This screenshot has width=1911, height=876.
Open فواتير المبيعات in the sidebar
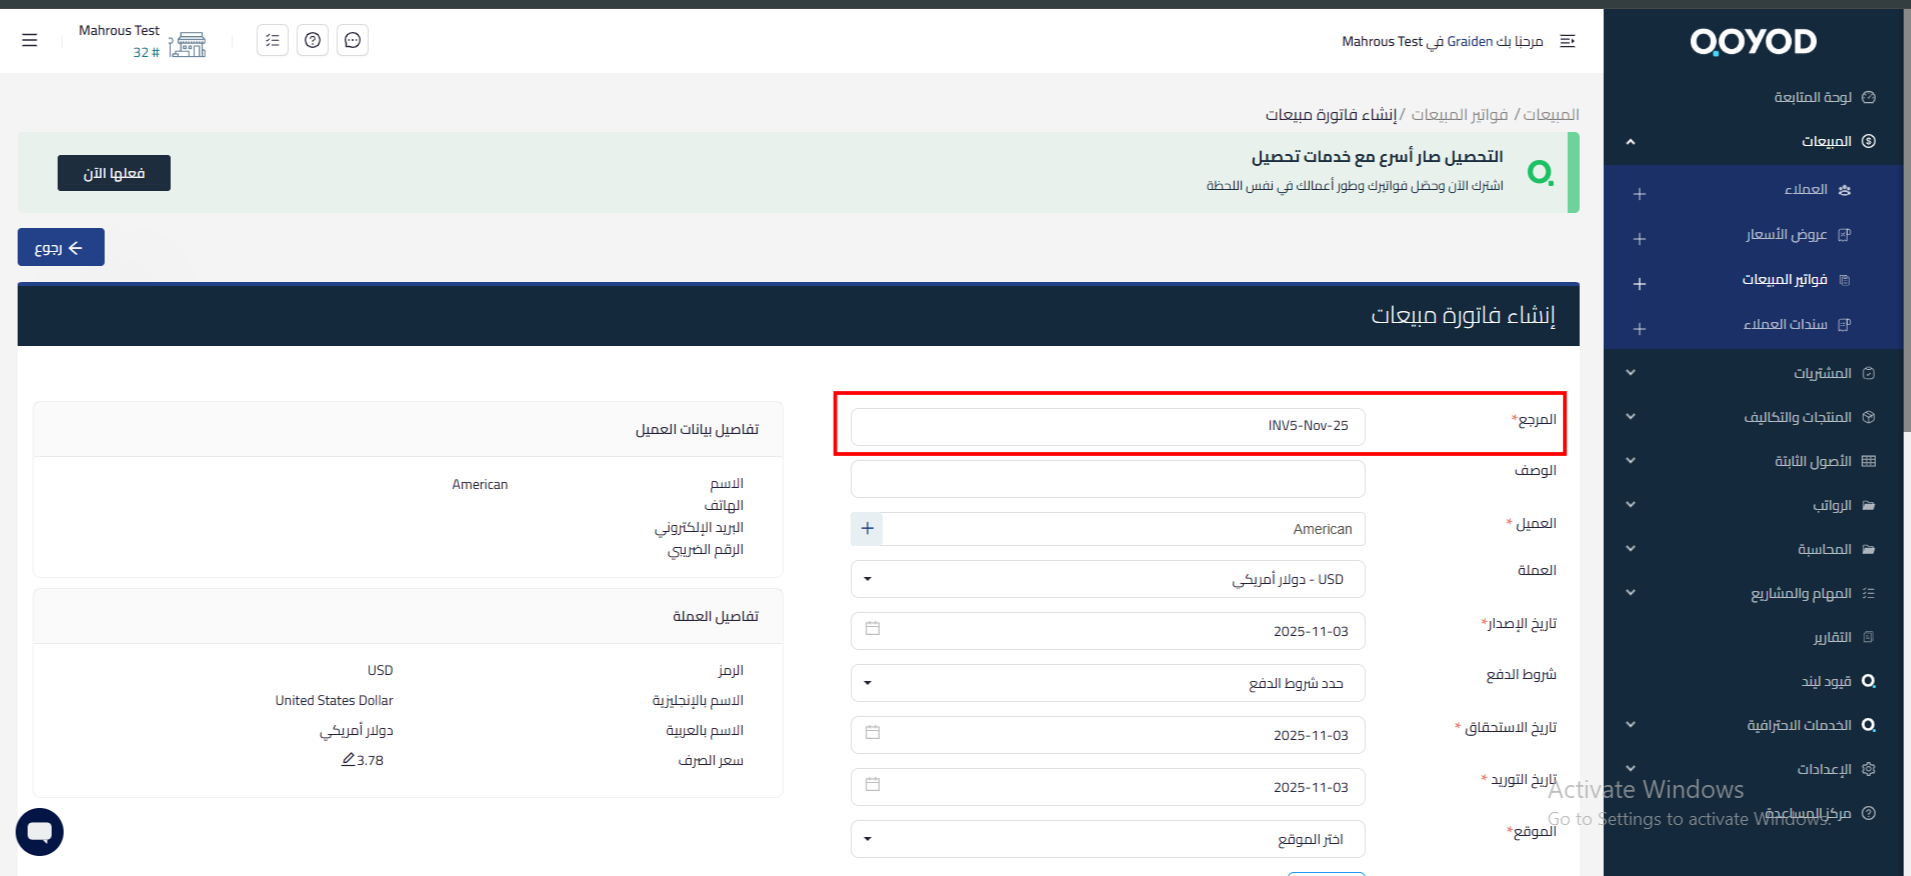1784,279
